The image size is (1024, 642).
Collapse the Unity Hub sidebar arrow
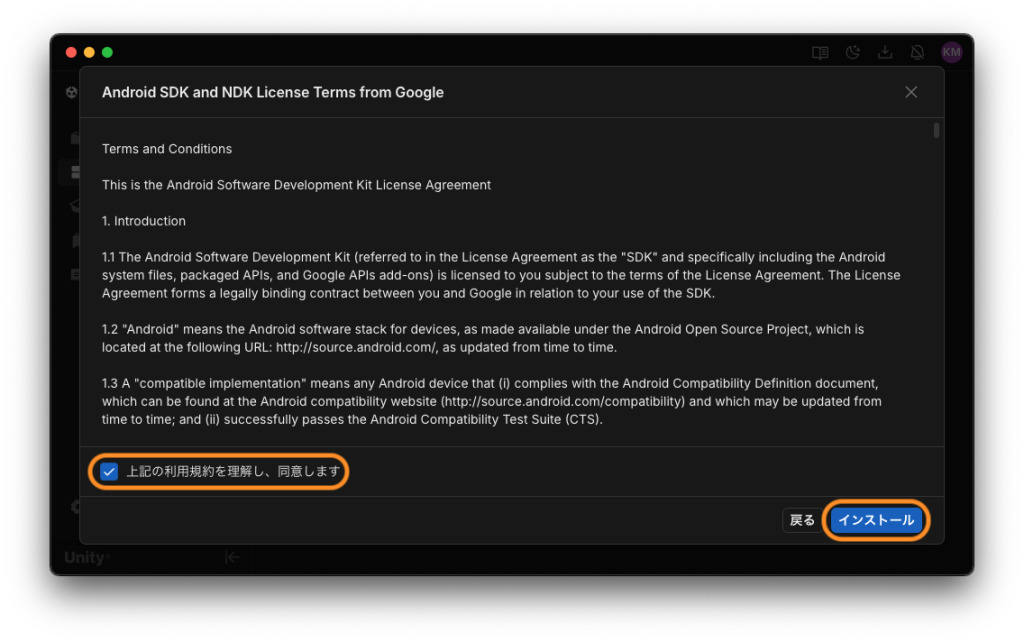(232, 557)
